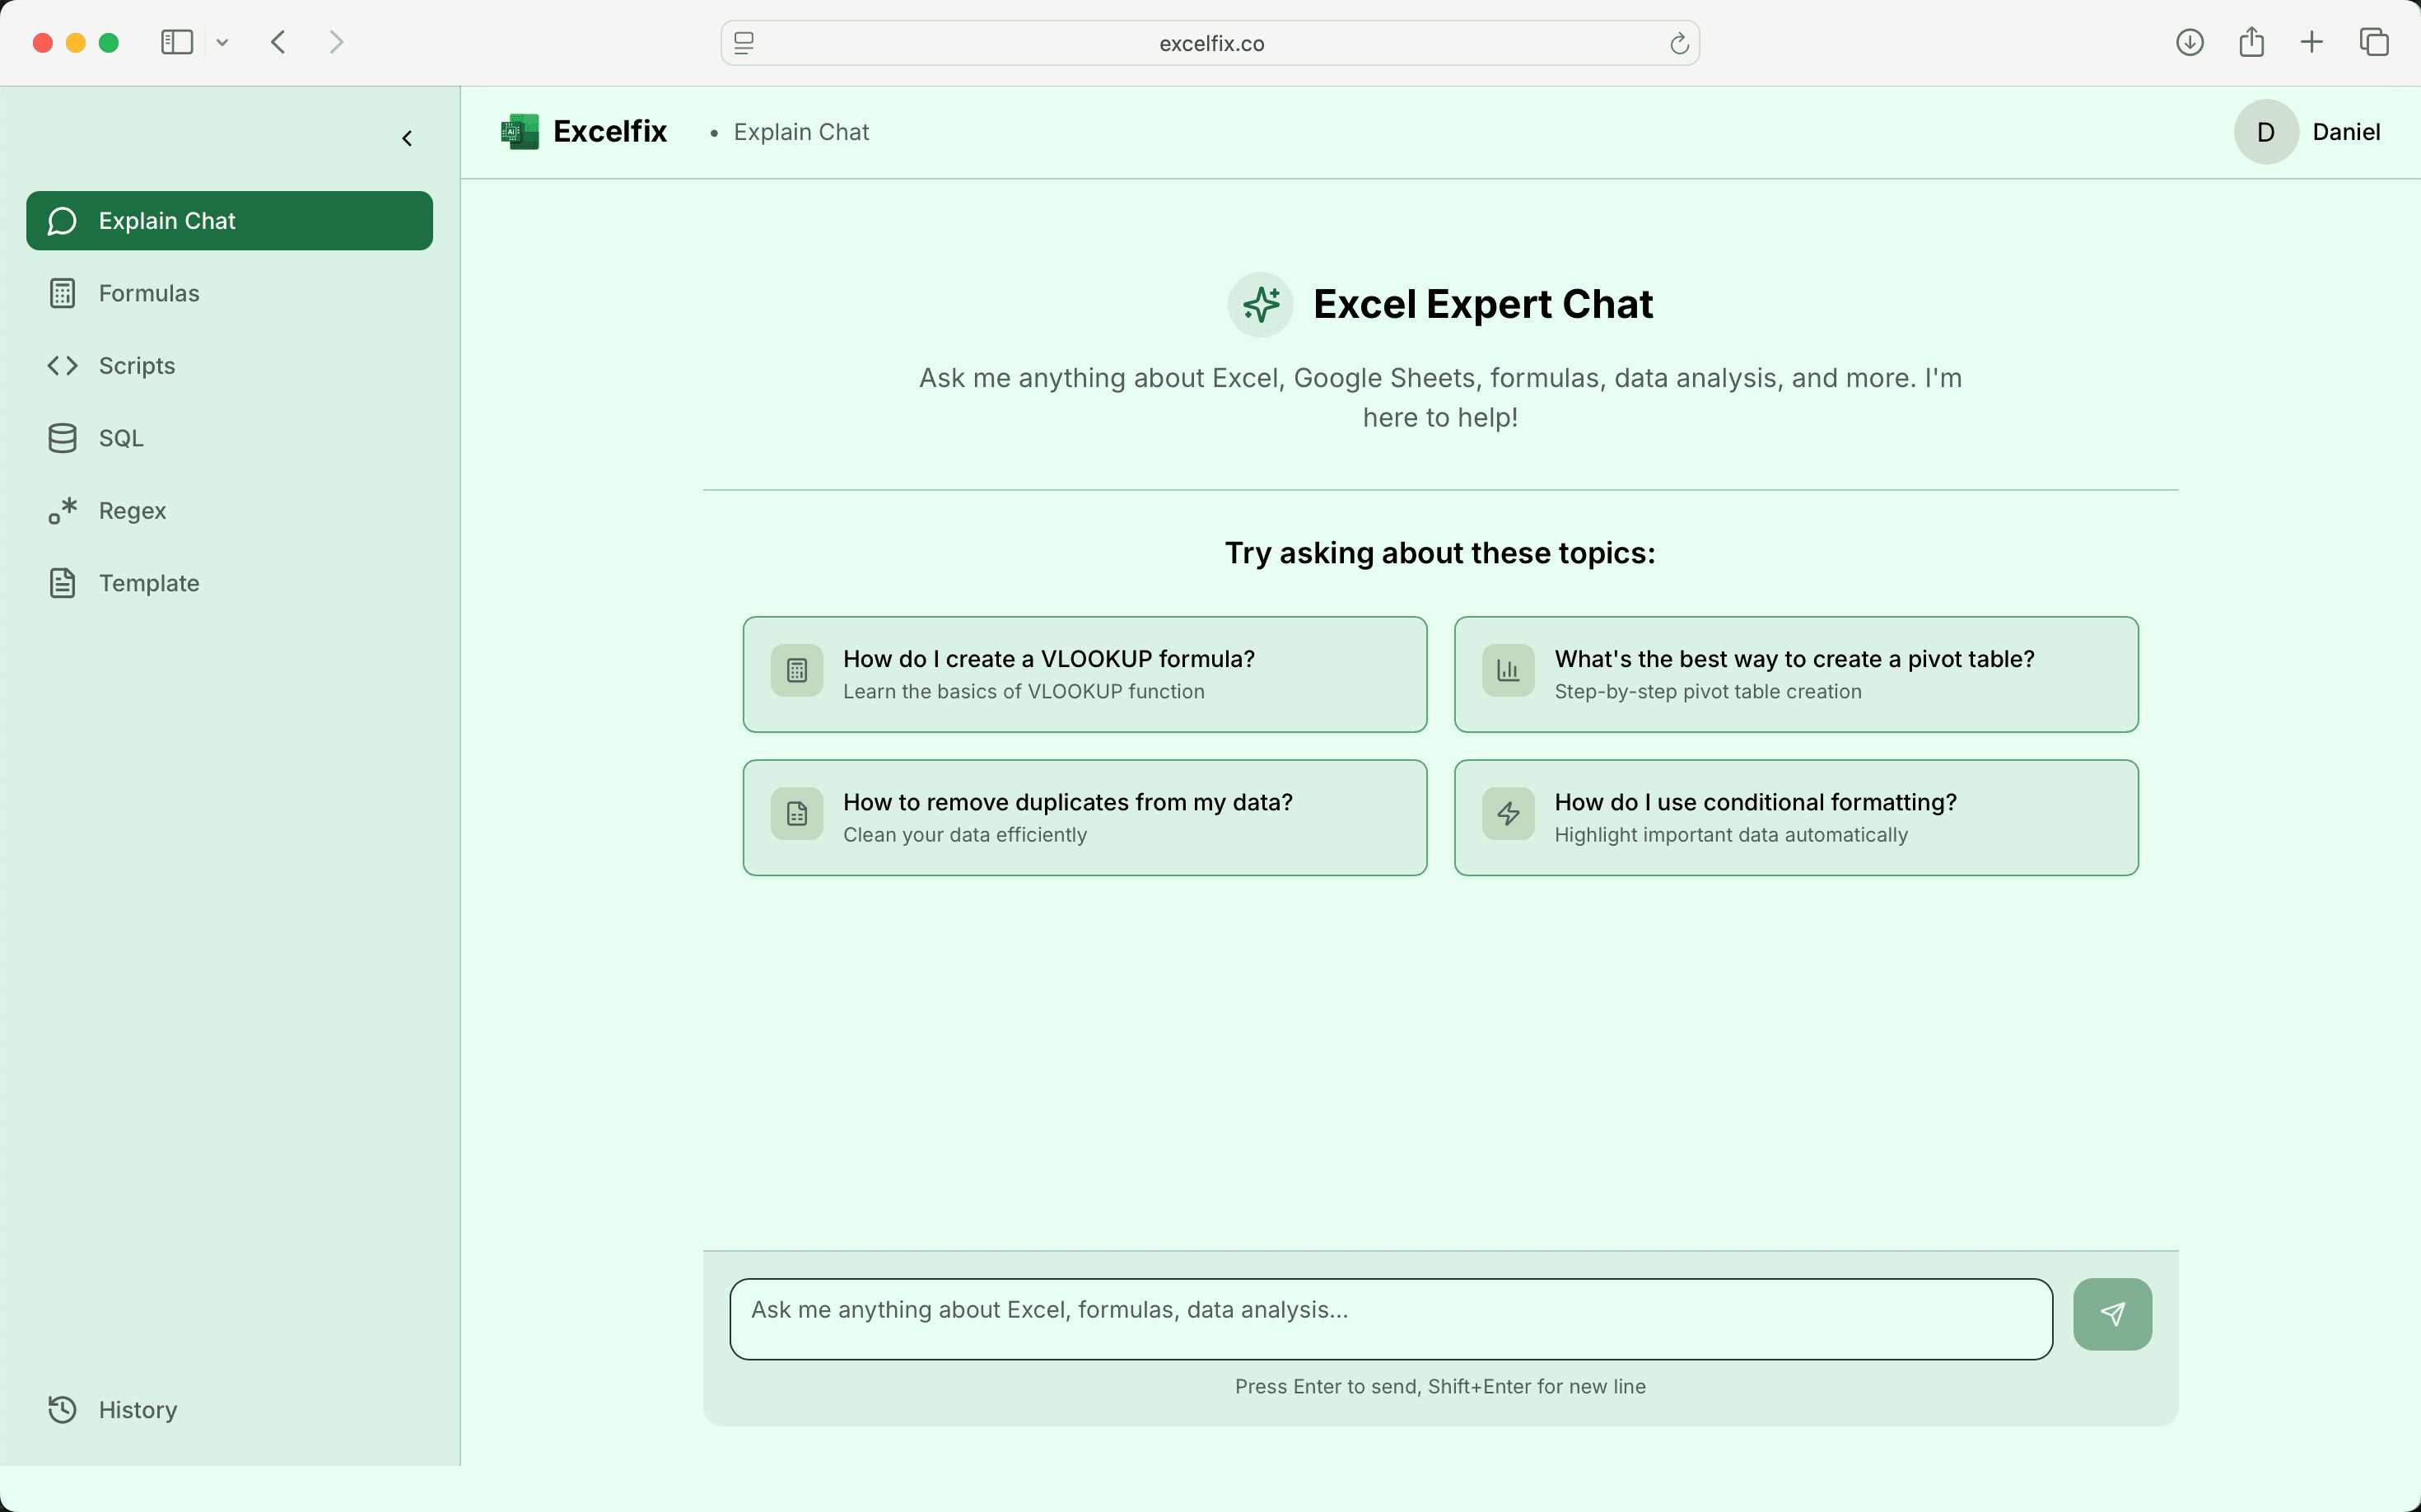Screen dimensions: 2421x1512
Task: Switch to the Regex tool
Action: (229, 511)
